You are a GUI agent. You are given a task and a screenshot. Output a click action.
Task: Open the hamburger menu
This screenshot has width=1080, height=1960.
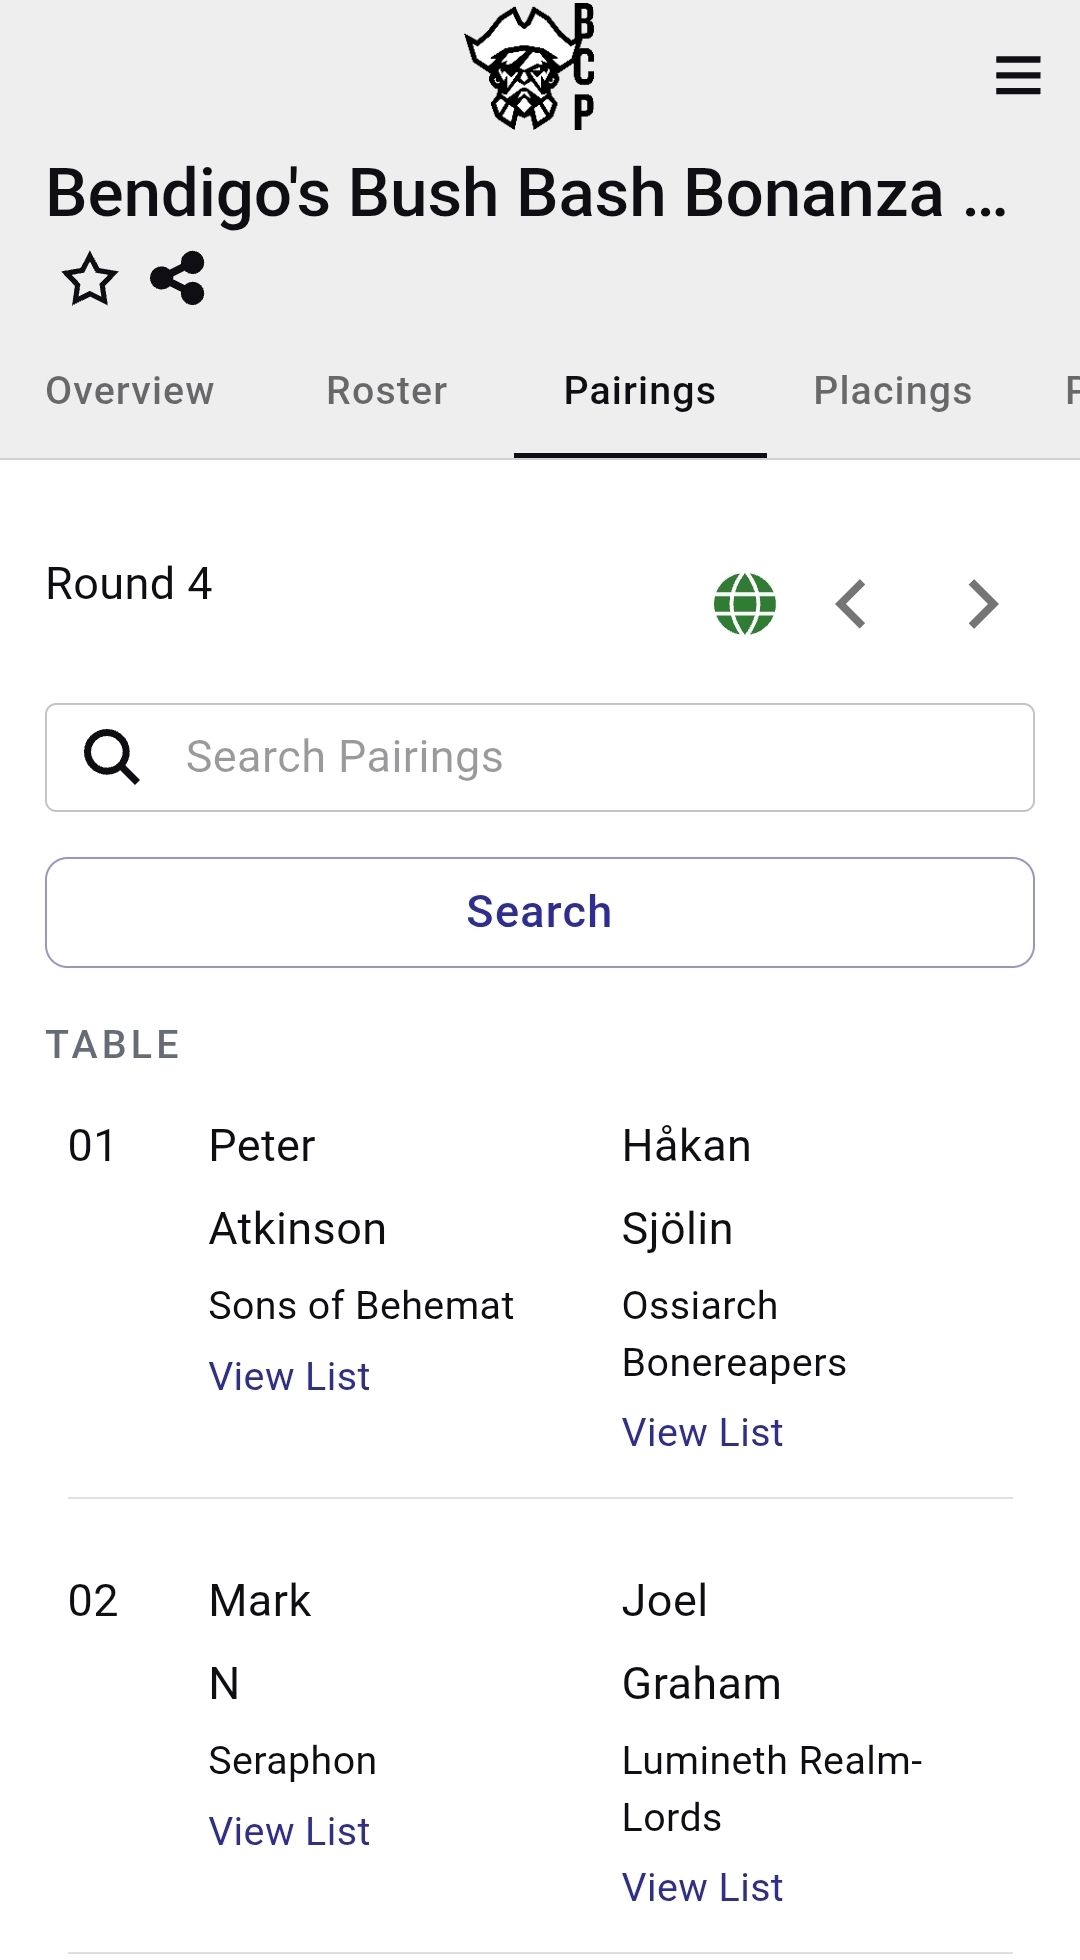[1018, 76]
